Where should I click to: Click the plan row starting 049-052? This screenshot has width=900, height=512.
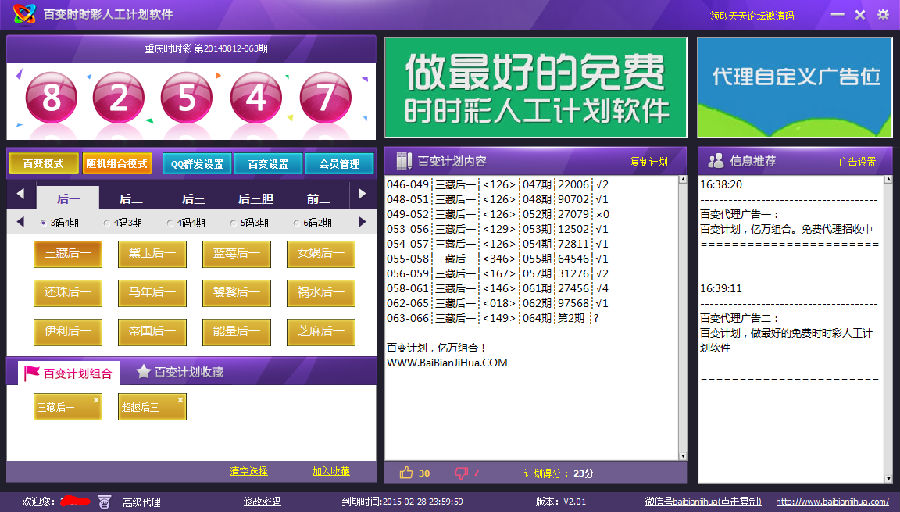(x=498, y=214)
